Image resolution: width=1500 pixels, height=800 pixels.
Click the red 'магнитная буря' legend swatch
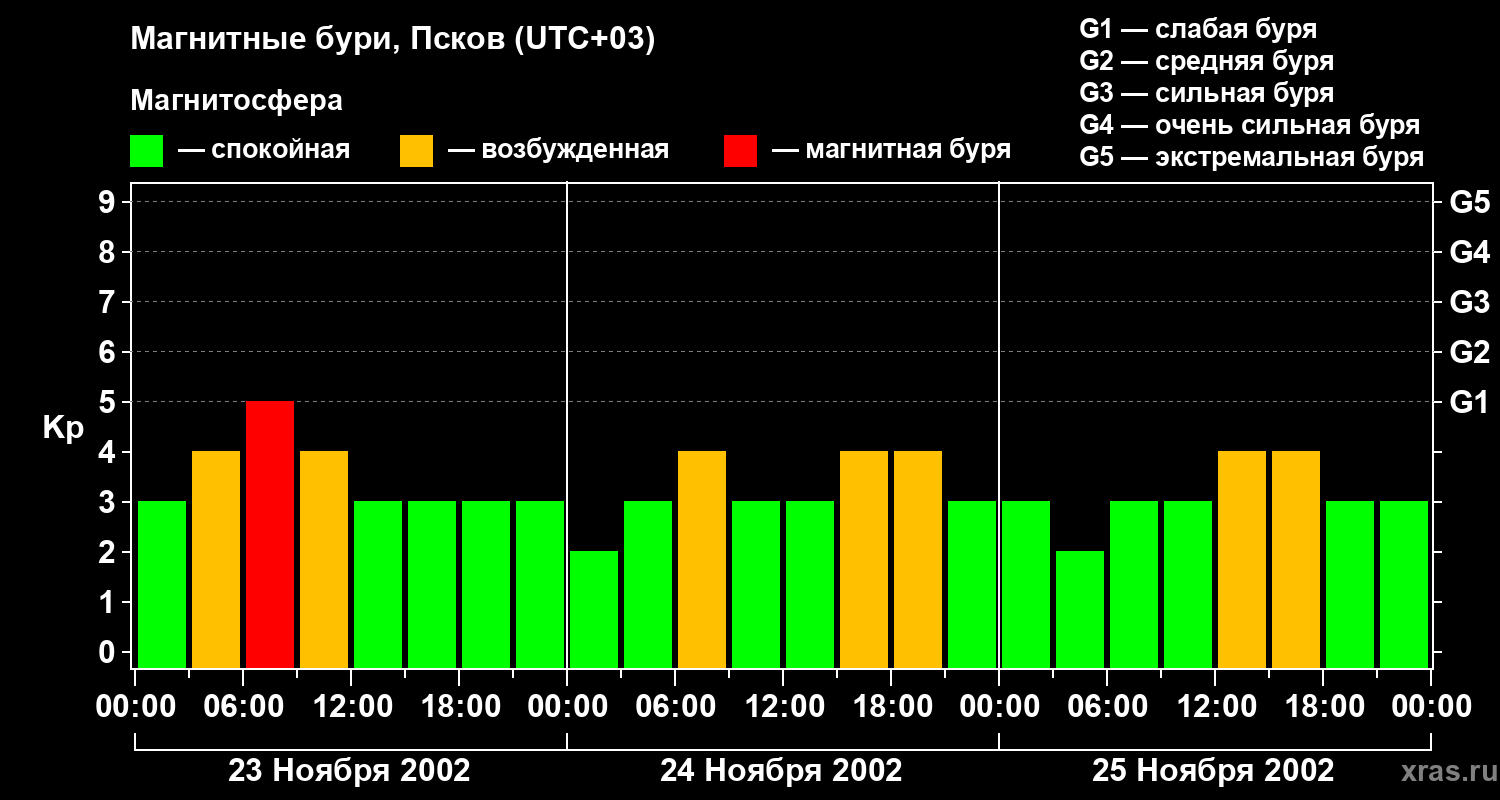[x=740, y=151]
